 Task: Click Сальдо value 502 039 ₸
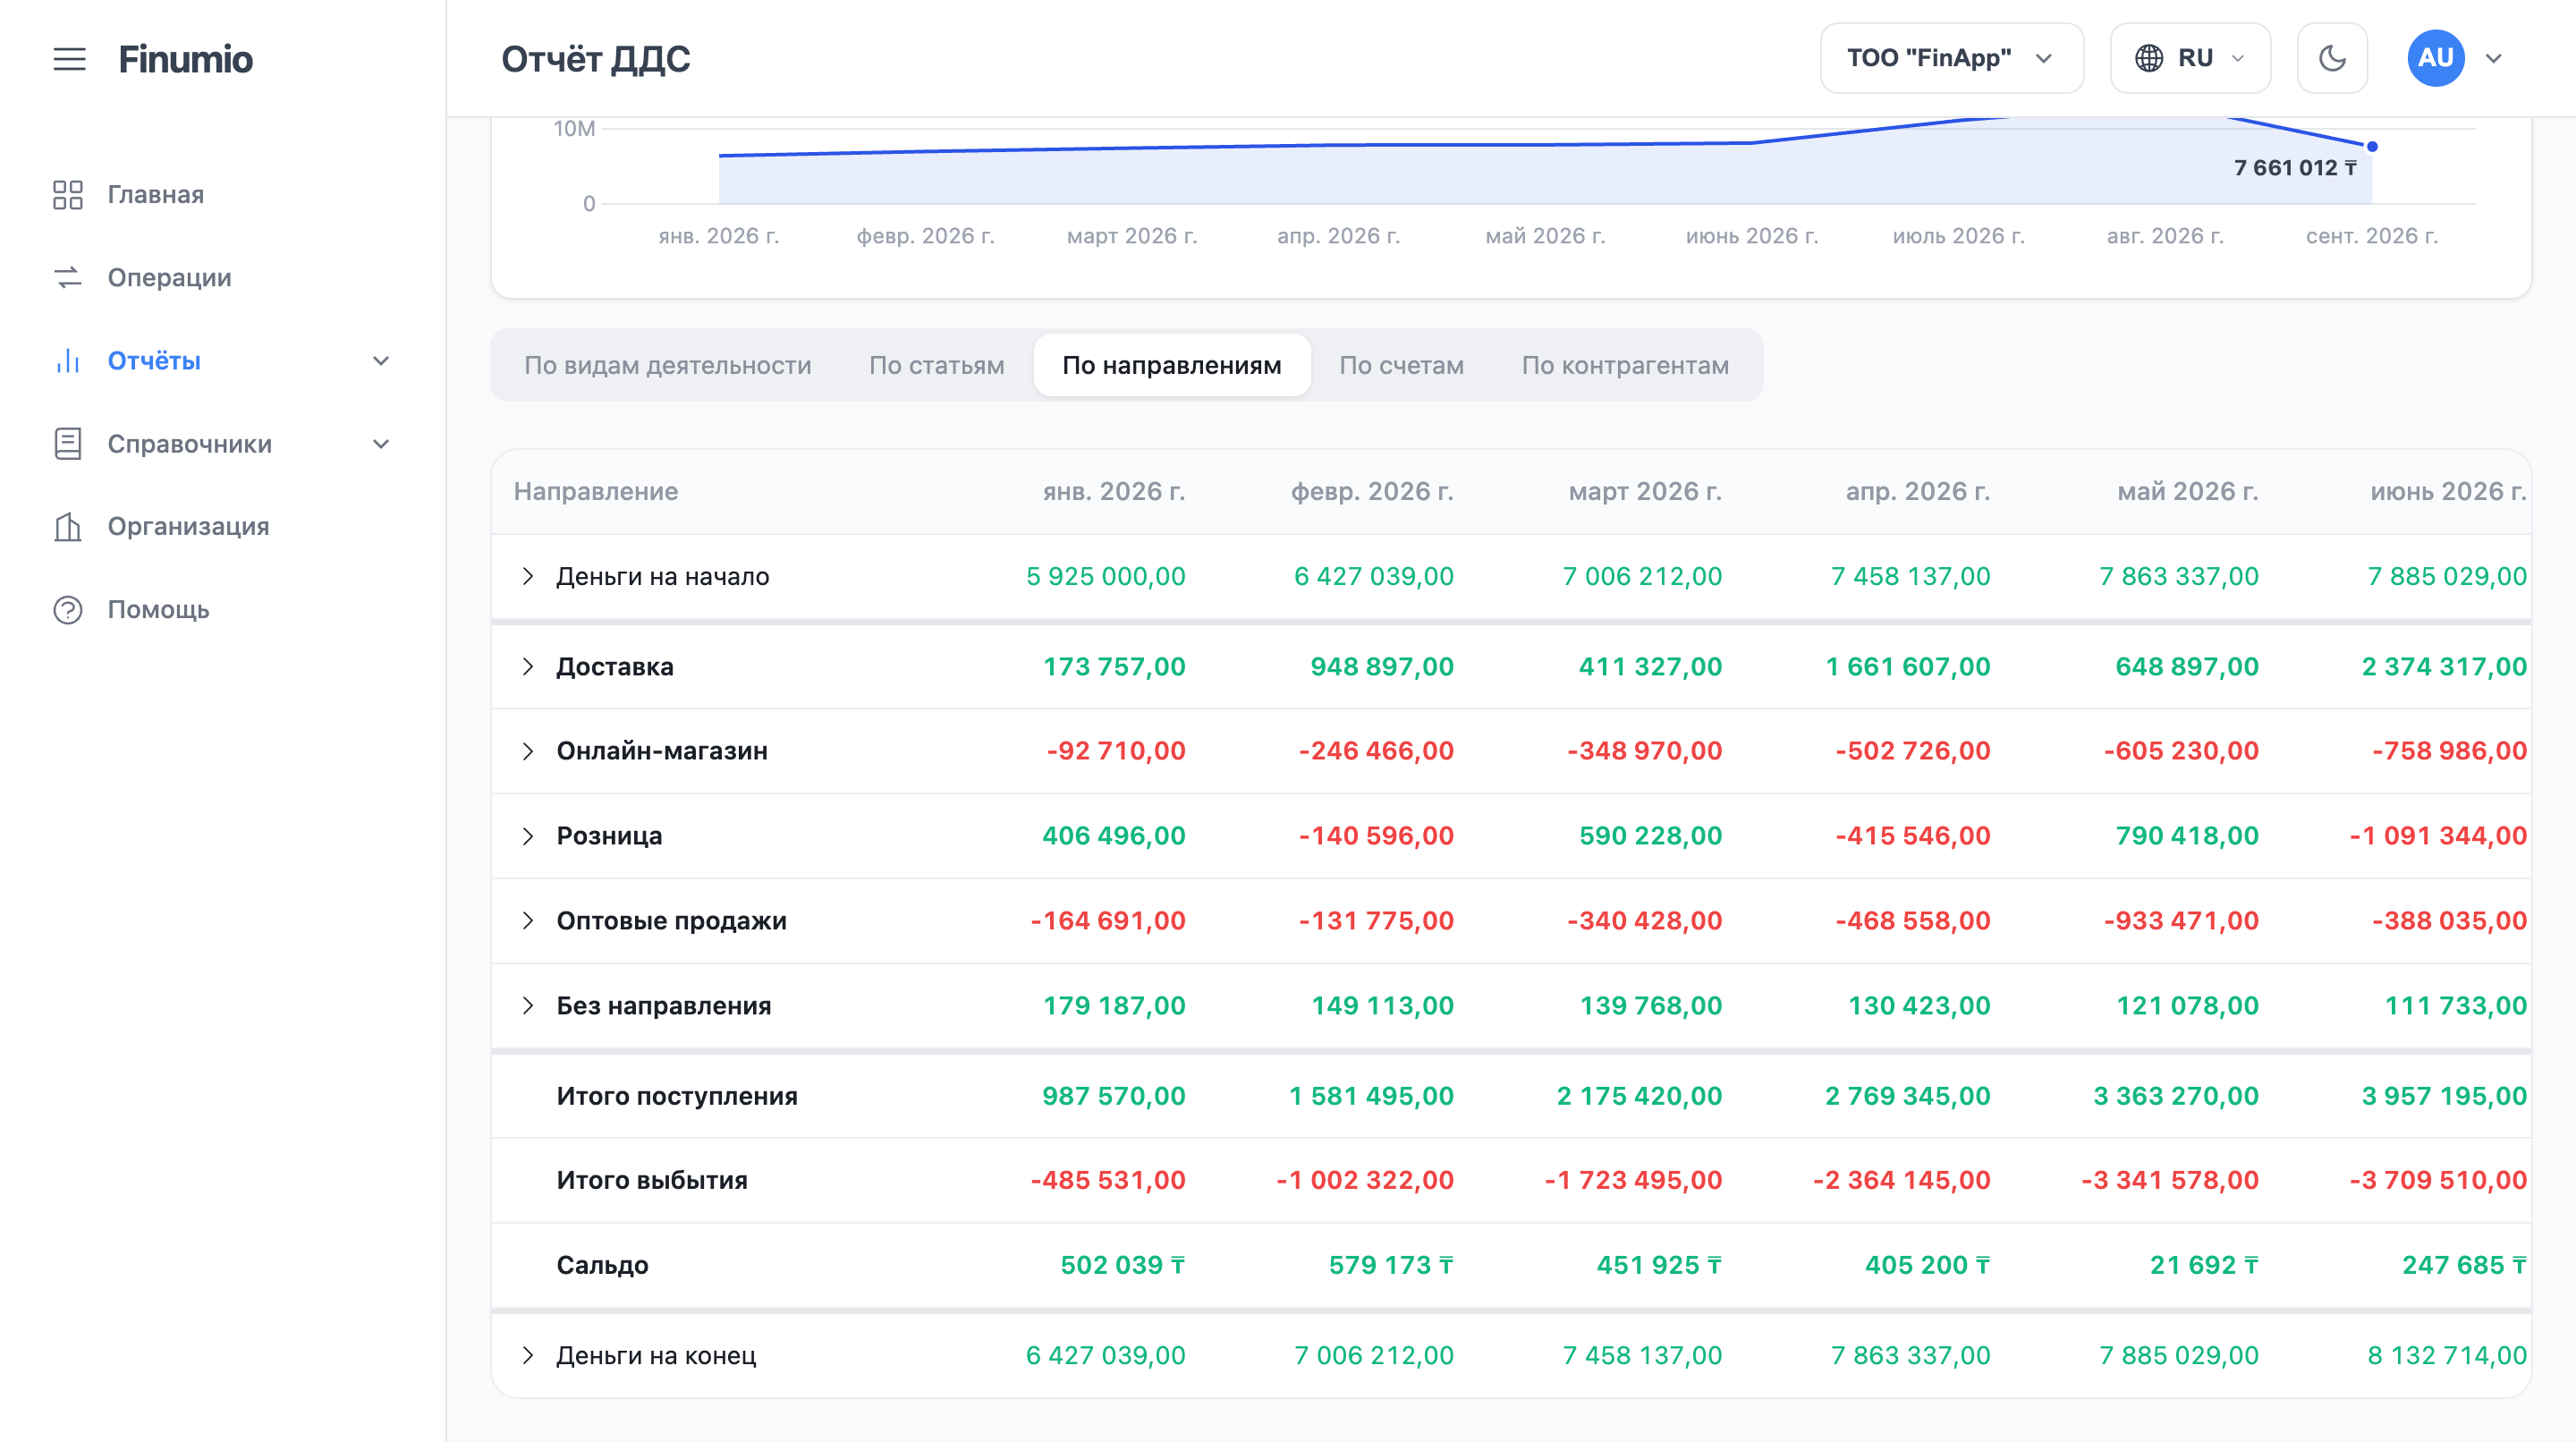coord(1122,1265)
